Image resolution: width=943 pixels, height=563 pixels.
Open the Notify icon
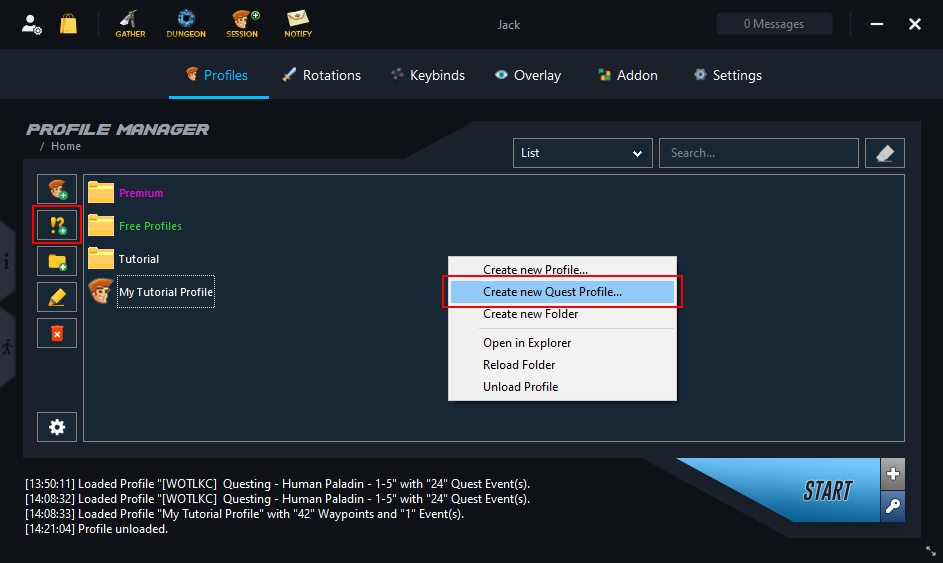(x=297, y=24)
